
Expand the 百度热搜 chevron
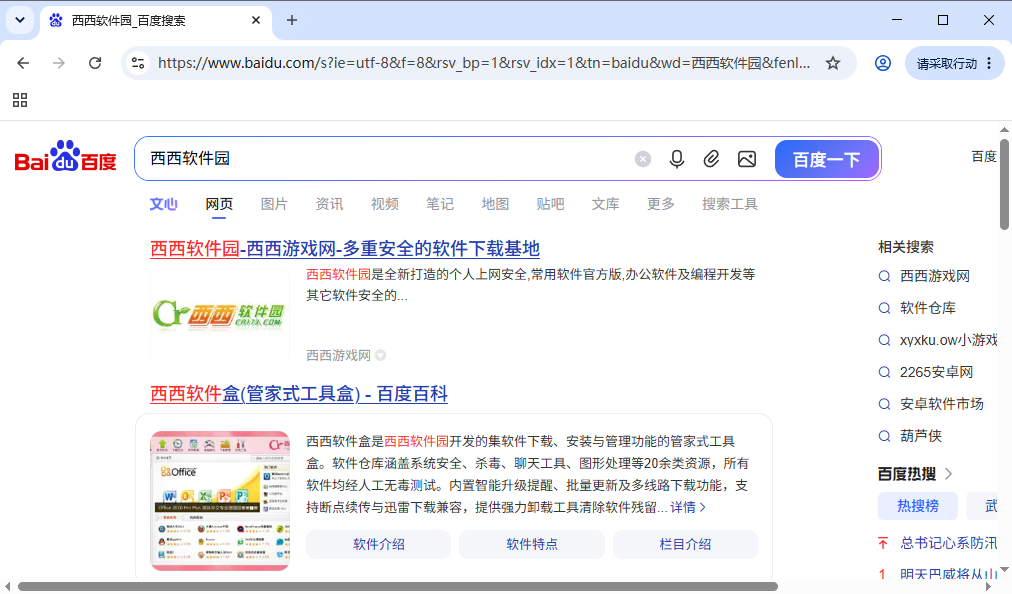point(948,474)
